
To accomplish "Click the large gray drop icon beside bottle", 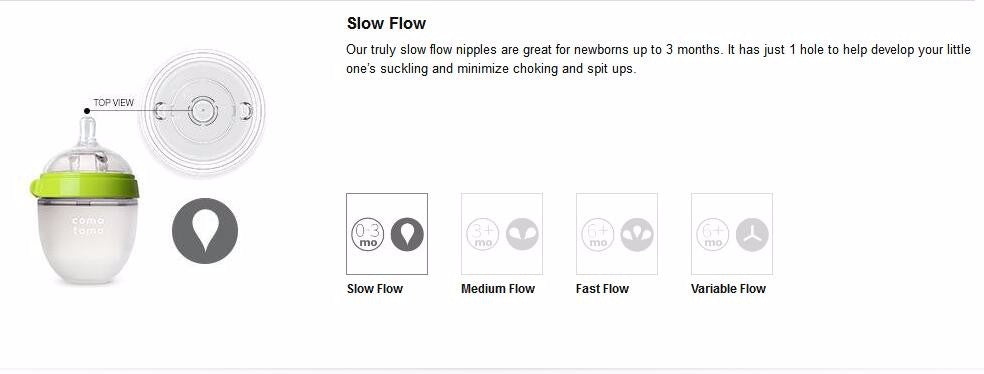I will (205, 231).
